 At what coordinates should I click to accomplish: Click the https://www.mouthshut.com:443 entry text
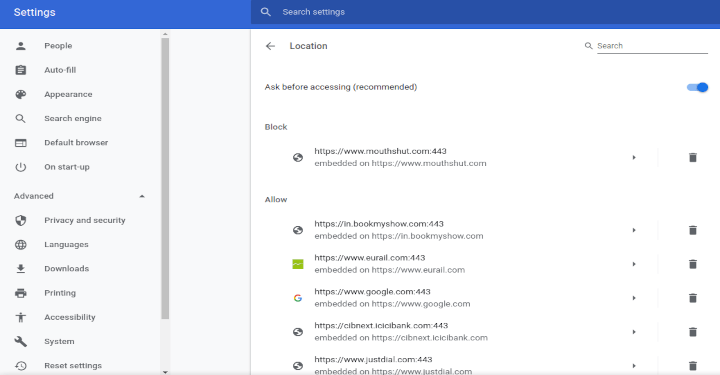coord(381,151)
